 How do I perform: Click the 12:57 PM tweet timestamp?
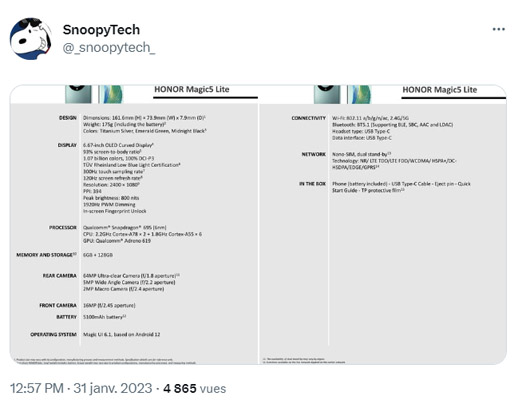[37, 388]
